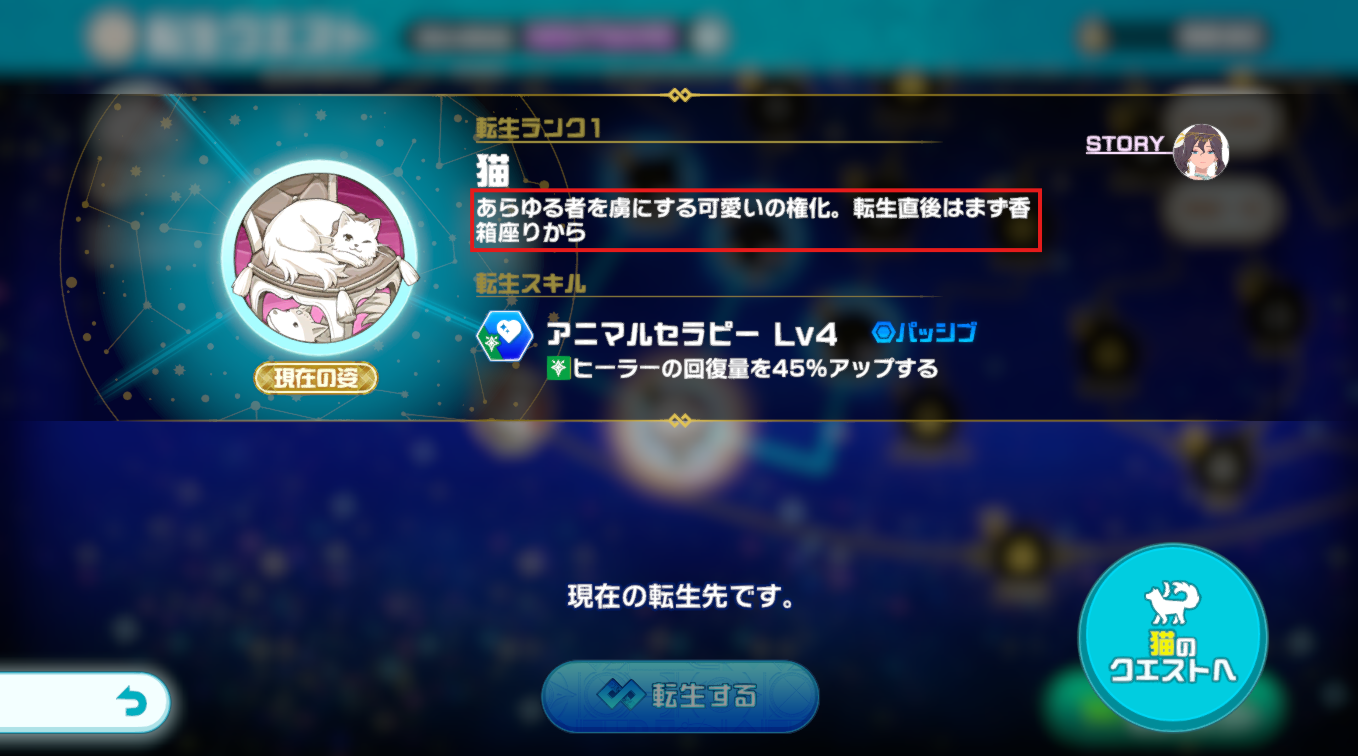The height and width of the screenshot is (756, 1358).
Task: Tap the 現在の姿 gold badge
Action: 315,378
